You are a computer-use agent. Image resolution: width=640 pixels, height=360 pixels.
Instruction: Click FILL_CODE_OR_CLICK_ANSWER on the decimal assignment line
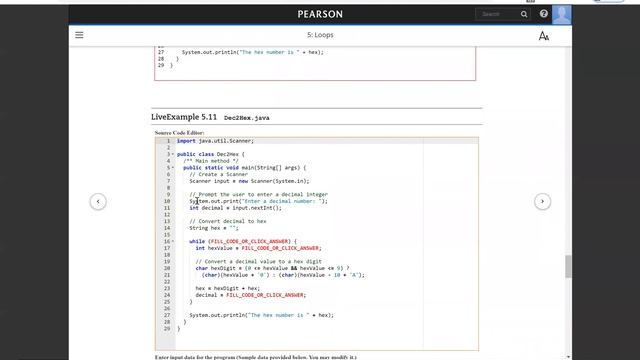tap(265, 295)
